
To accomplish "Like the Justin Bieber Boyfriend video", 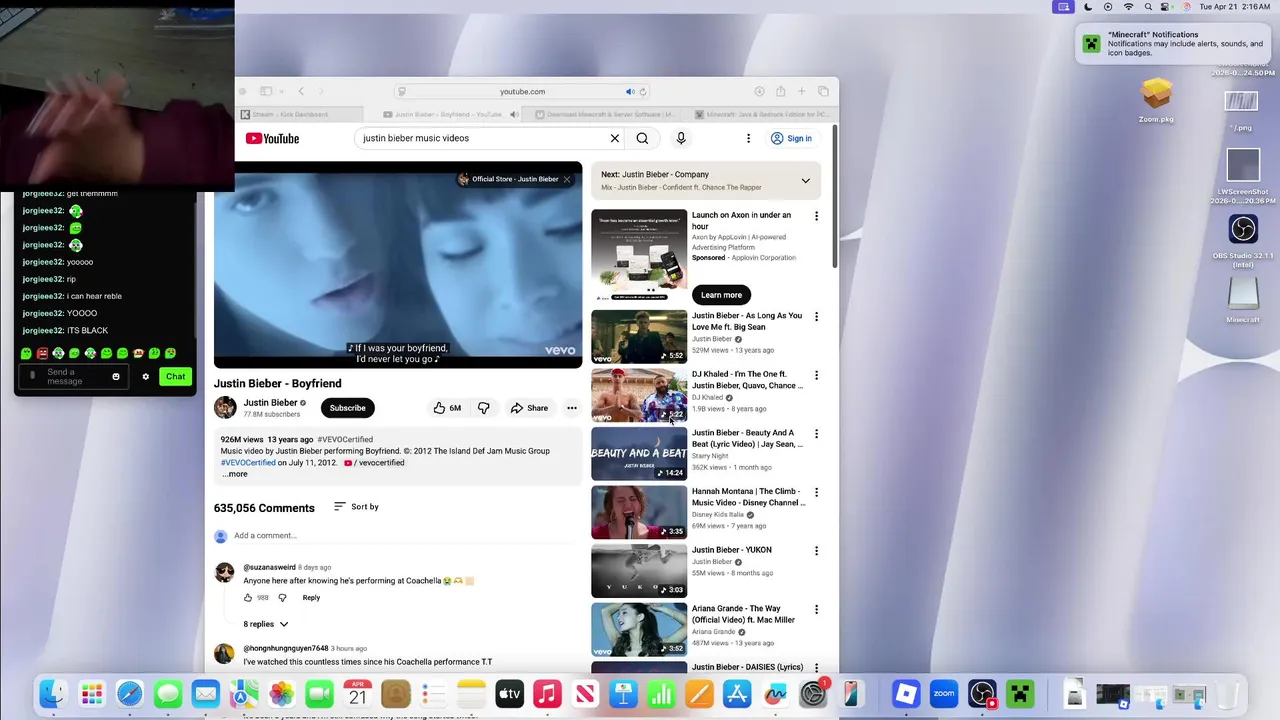I will [447, 408].
